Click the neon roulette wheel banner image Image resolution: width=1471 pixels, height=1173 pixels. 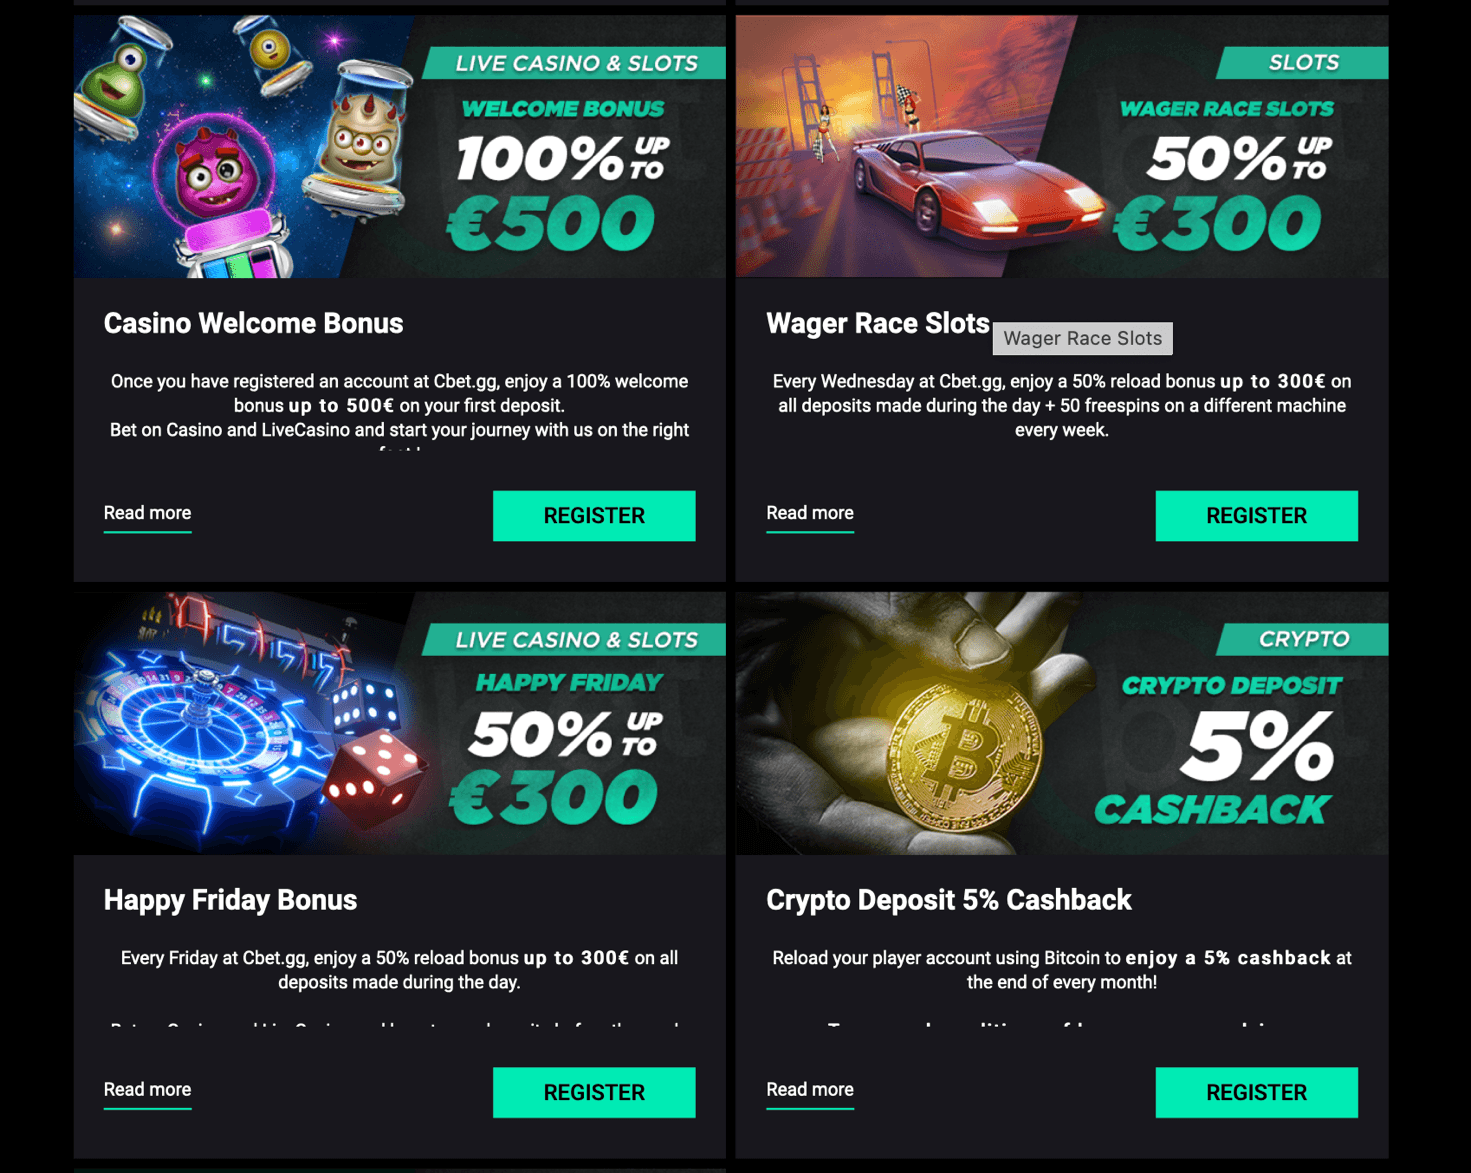pos(399,723)
